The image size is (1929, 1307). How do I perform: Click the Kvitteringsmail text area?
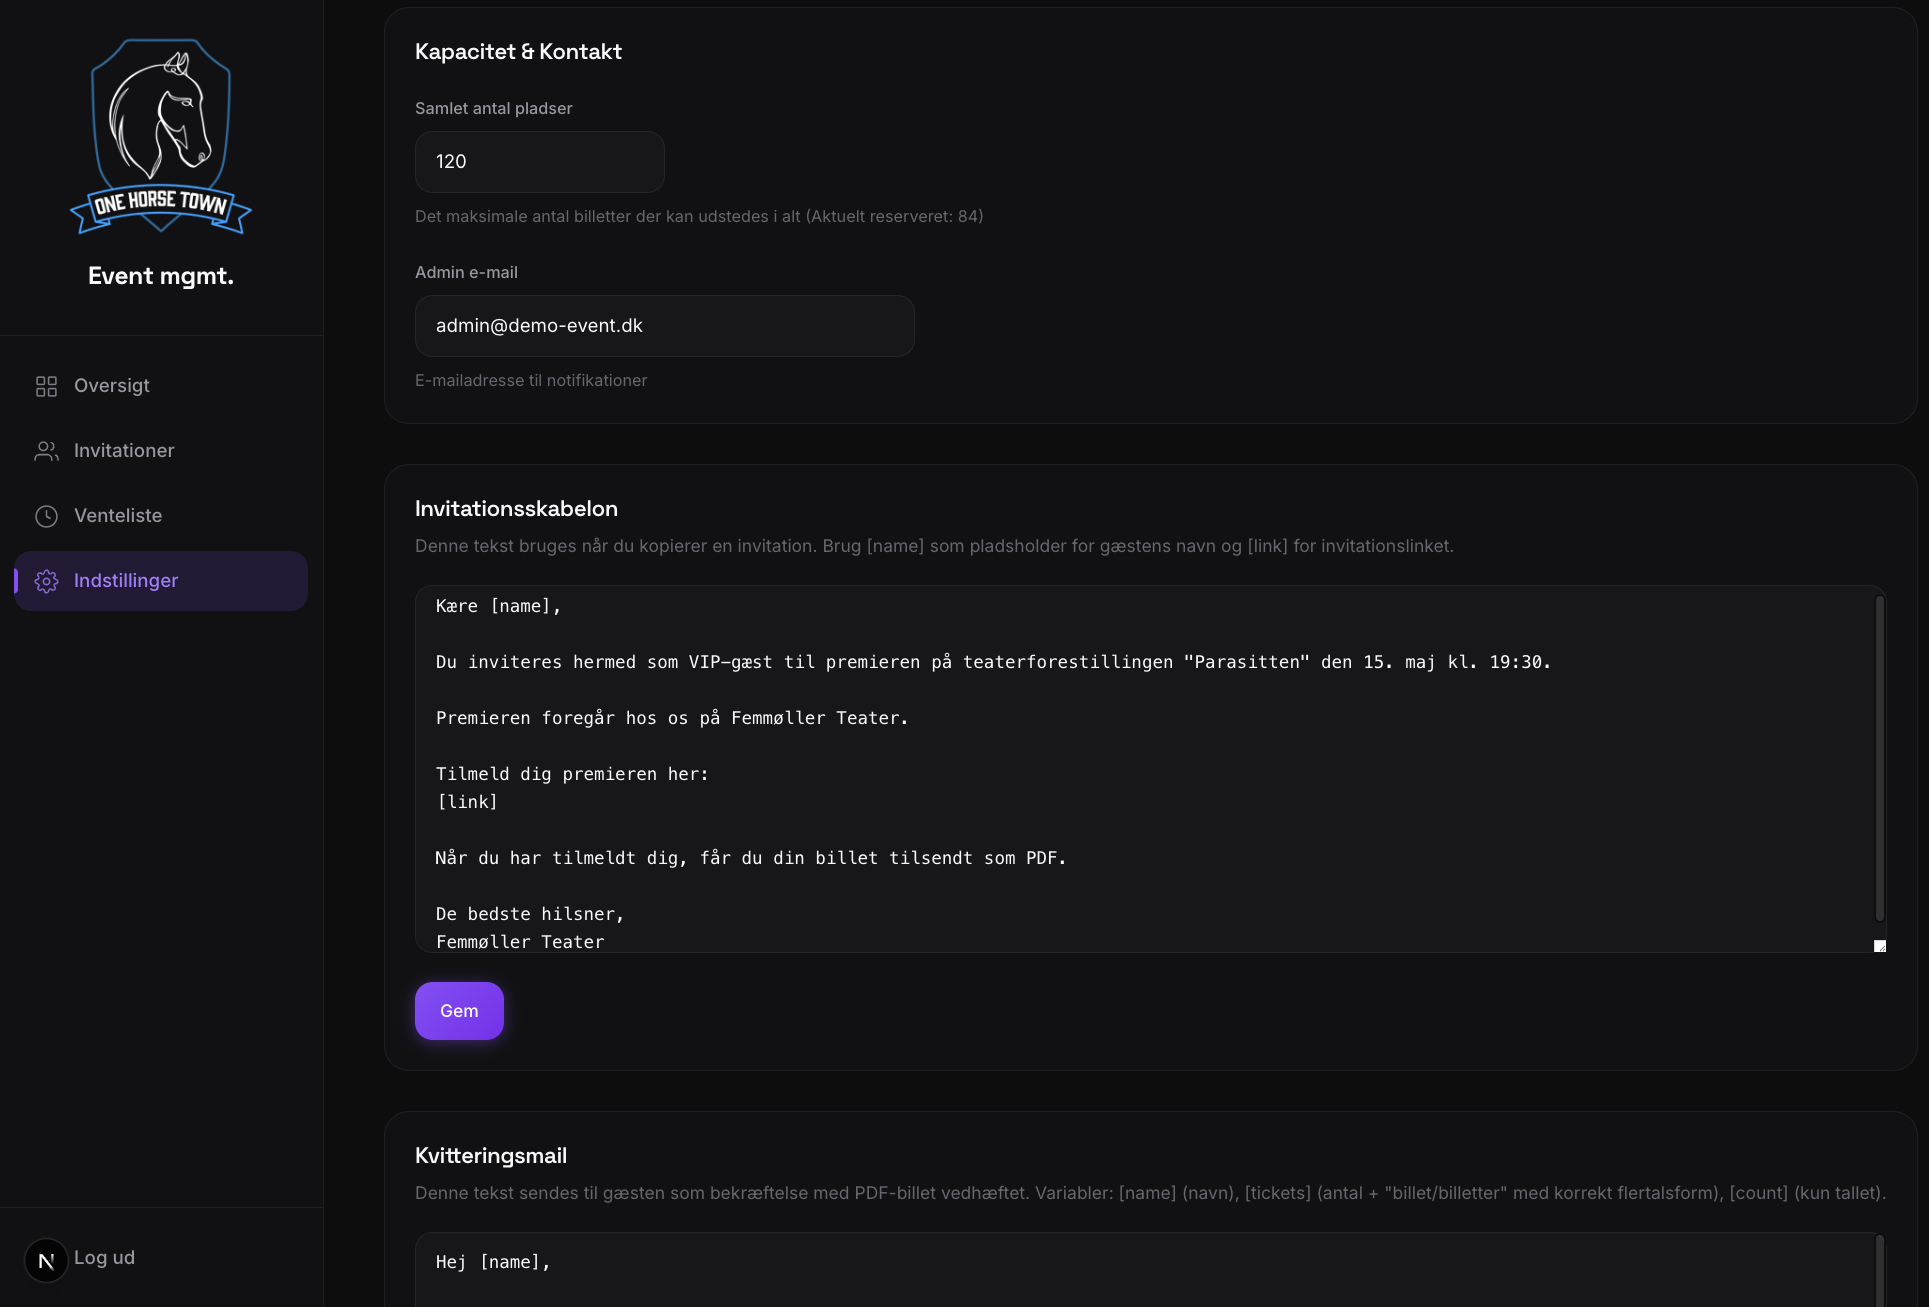(1145, 1270)
